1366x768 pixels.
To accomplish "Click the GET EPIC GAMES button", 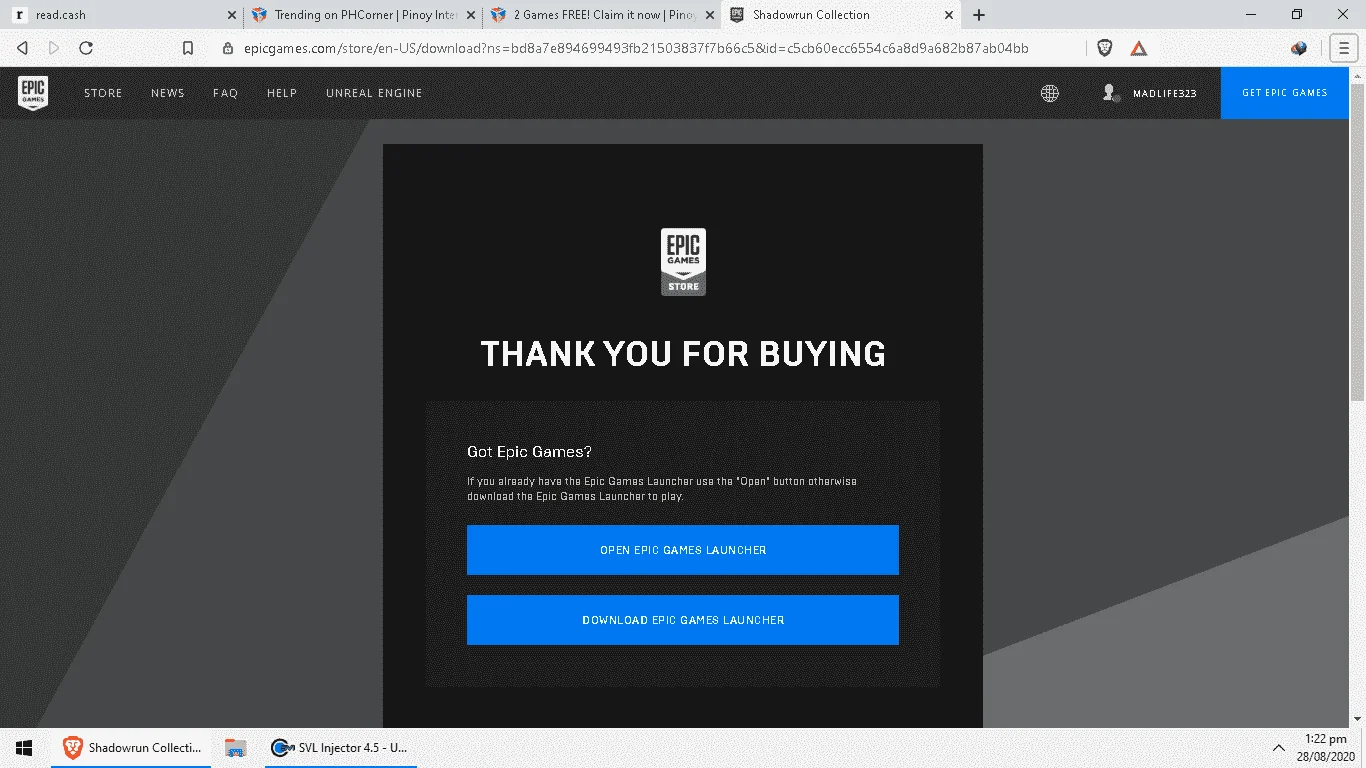I will 1285,93.
